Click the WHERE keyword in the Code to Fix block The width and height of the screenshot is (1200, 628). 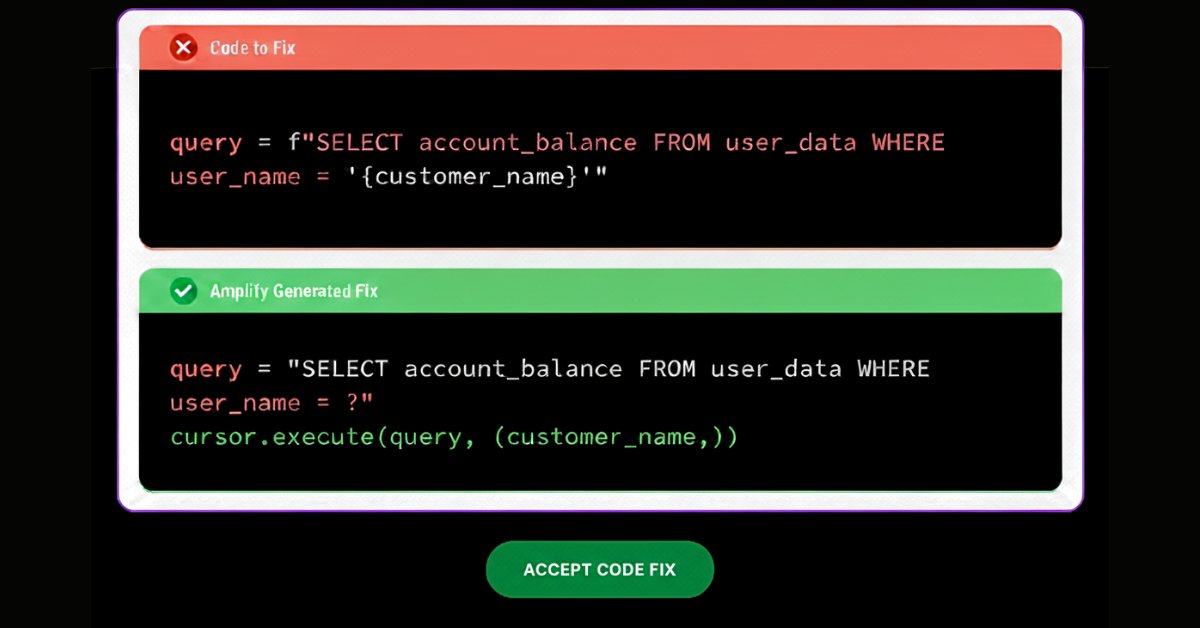908,143
